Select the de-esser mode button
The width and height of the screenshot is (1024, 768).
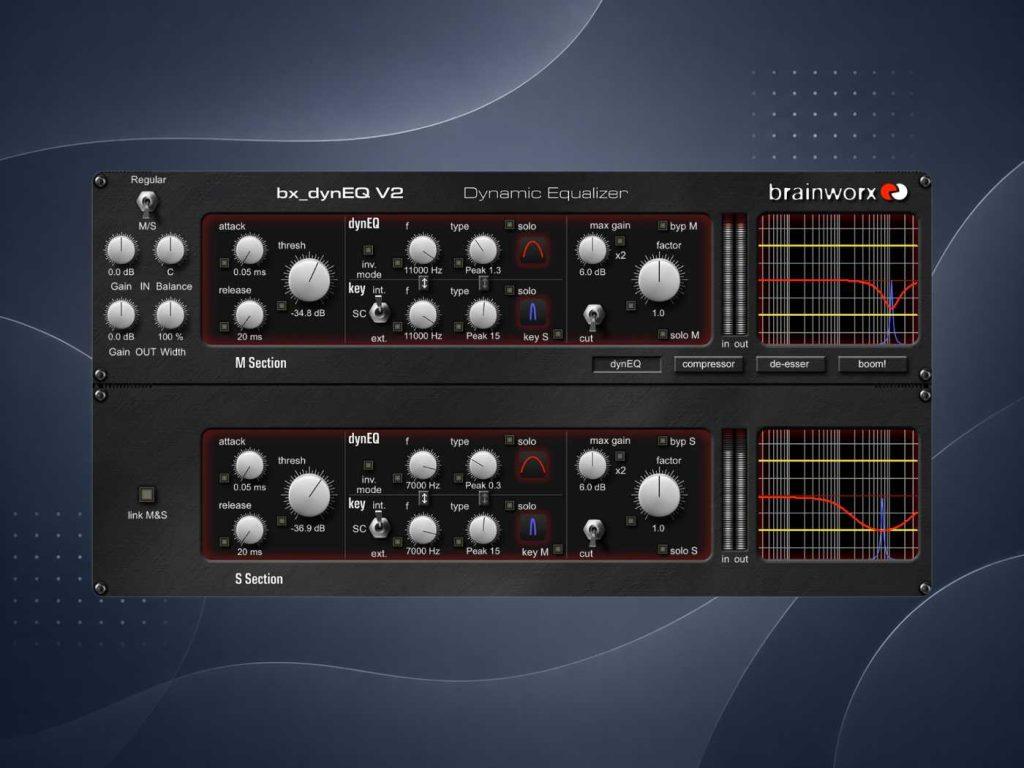(x=790, y=364)
